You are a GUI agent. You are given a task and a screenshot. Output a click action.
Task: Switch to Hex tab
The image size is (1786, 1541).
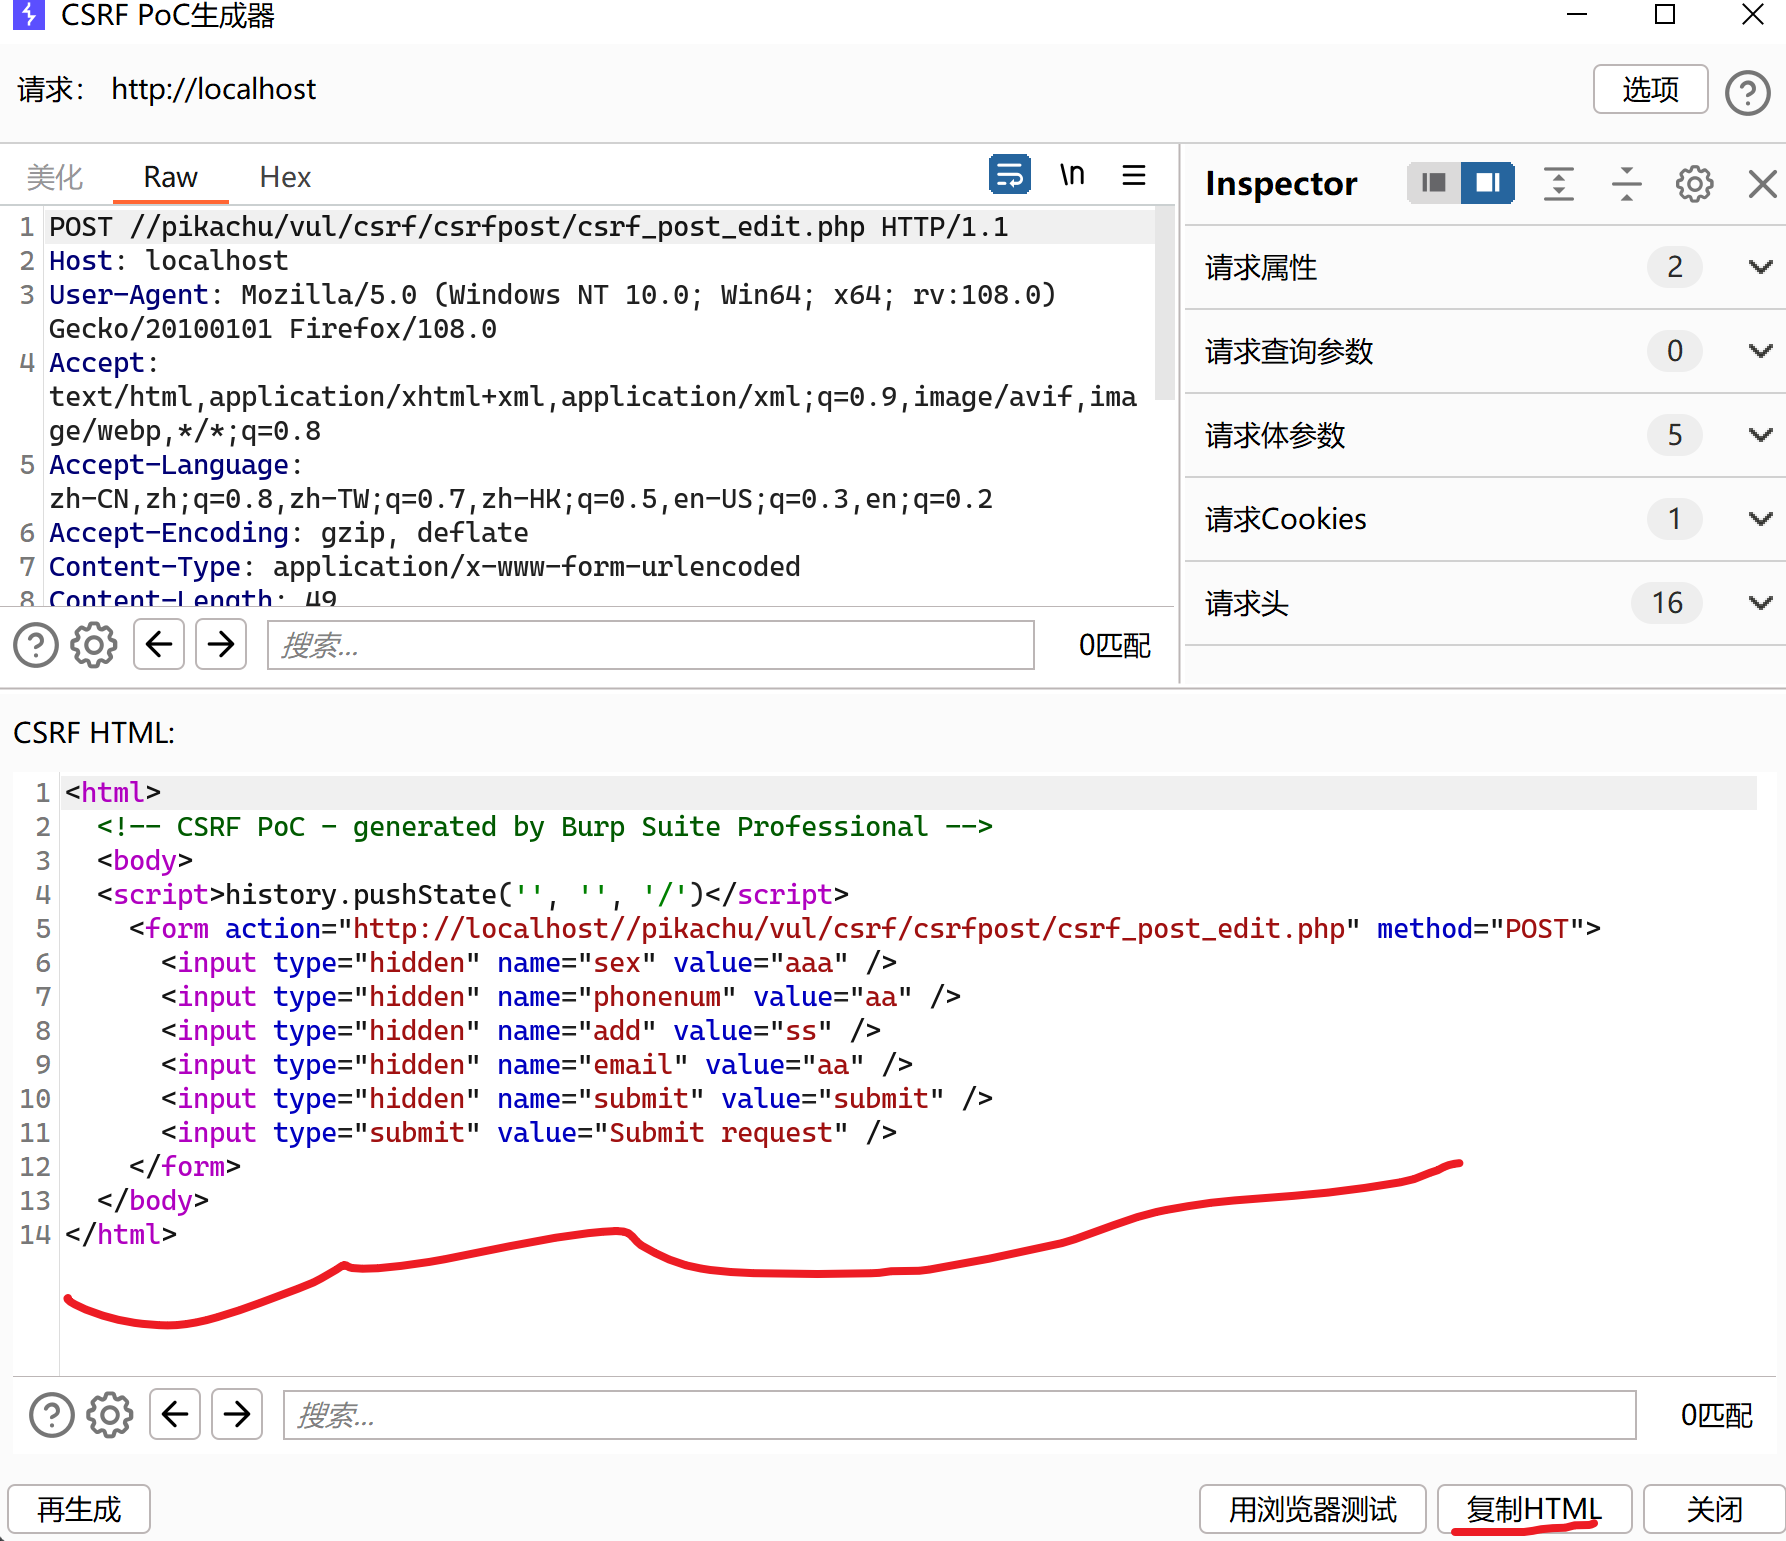click(x=285, y=177)
